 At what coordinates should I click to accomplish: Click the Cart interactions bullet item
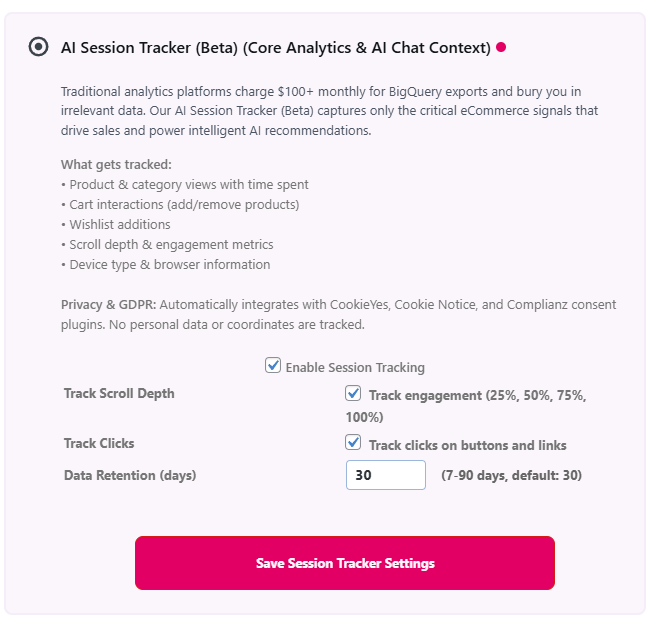[184, 204]
